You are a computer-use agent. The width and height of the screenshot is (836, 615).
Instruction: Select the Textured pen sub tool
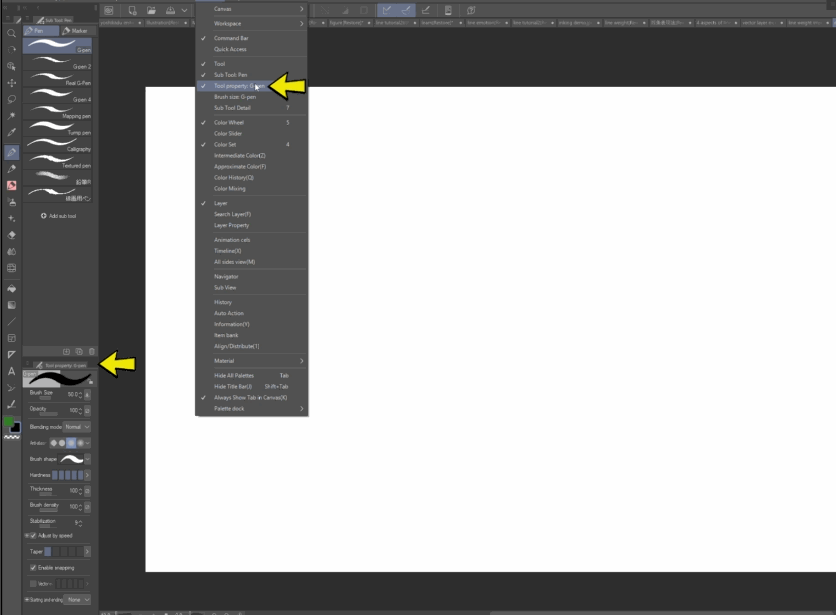pyautogui.click(x=58, y=162)
